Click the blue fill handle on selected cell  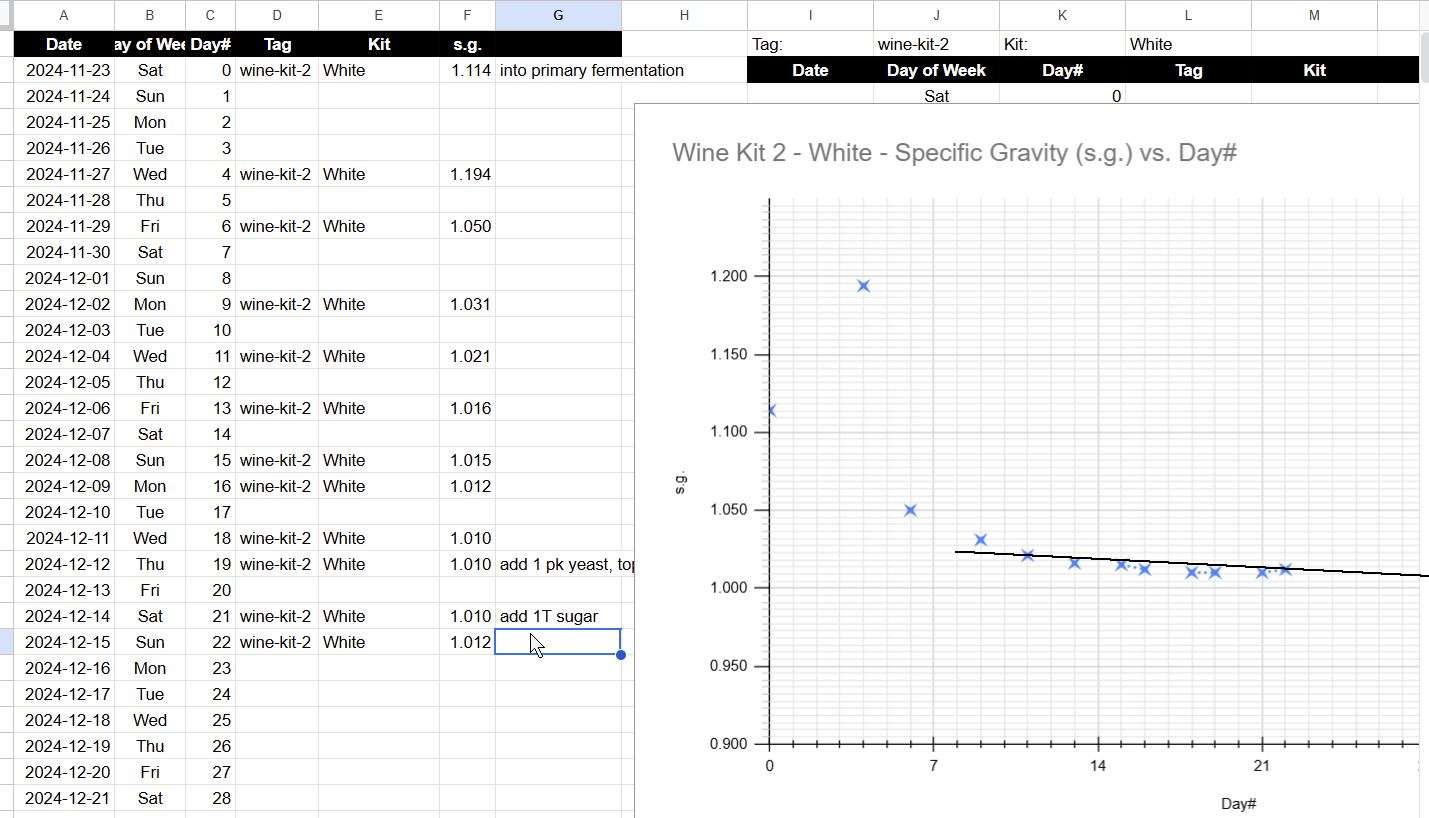pyautogui.click(x=621, y=655)
